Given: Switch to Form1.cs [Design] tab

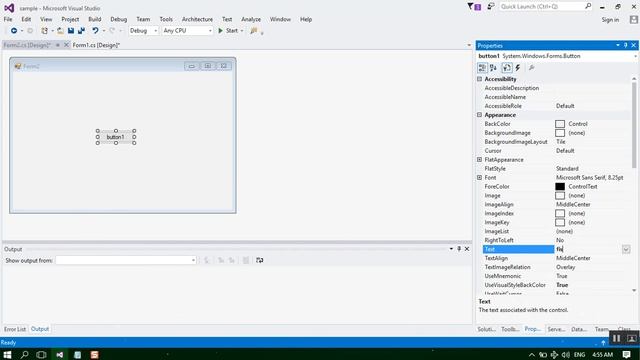Looking at the screenshot, I should tap(96, 45).
